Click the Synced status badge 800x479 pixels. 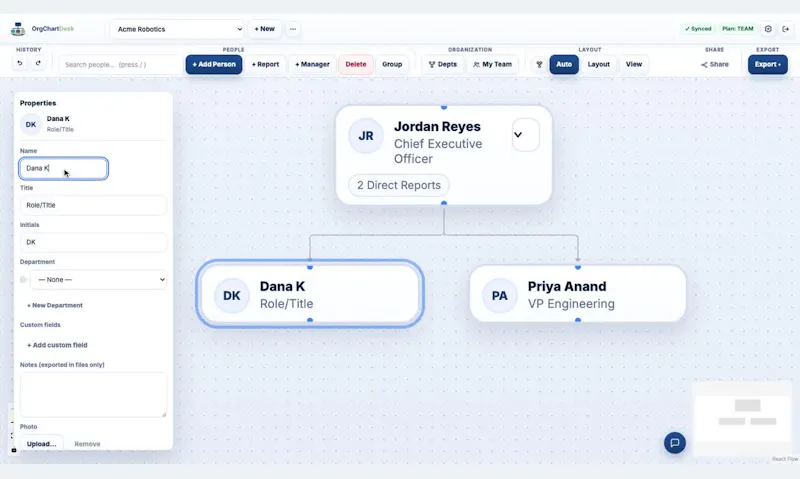coord(698,29)
